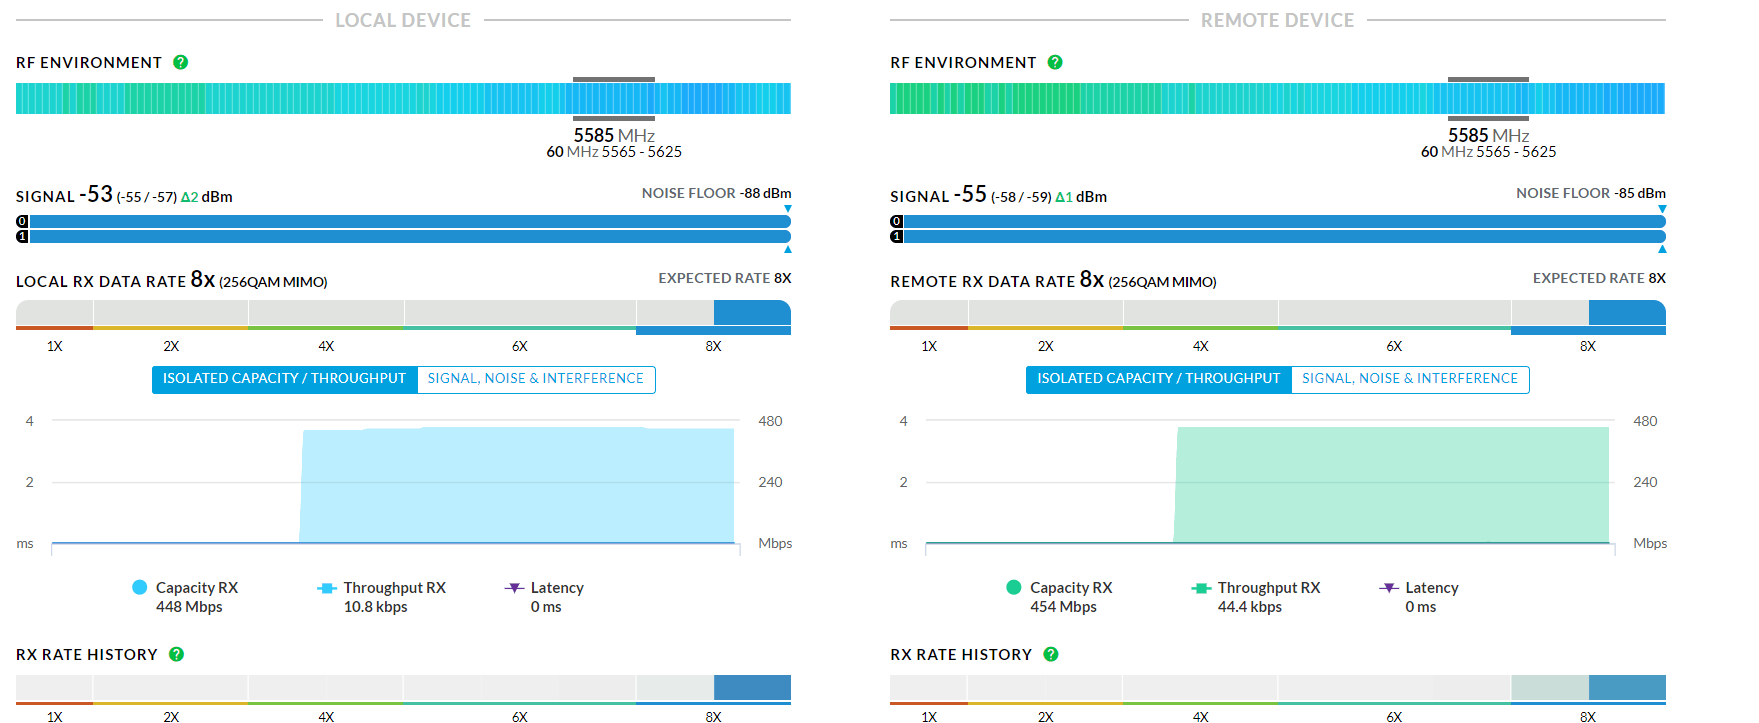Click the local Throughput RX legend marker
The width and height of the screenshot is (1759, 723).
pyautogui.click(x=326, y=588)
